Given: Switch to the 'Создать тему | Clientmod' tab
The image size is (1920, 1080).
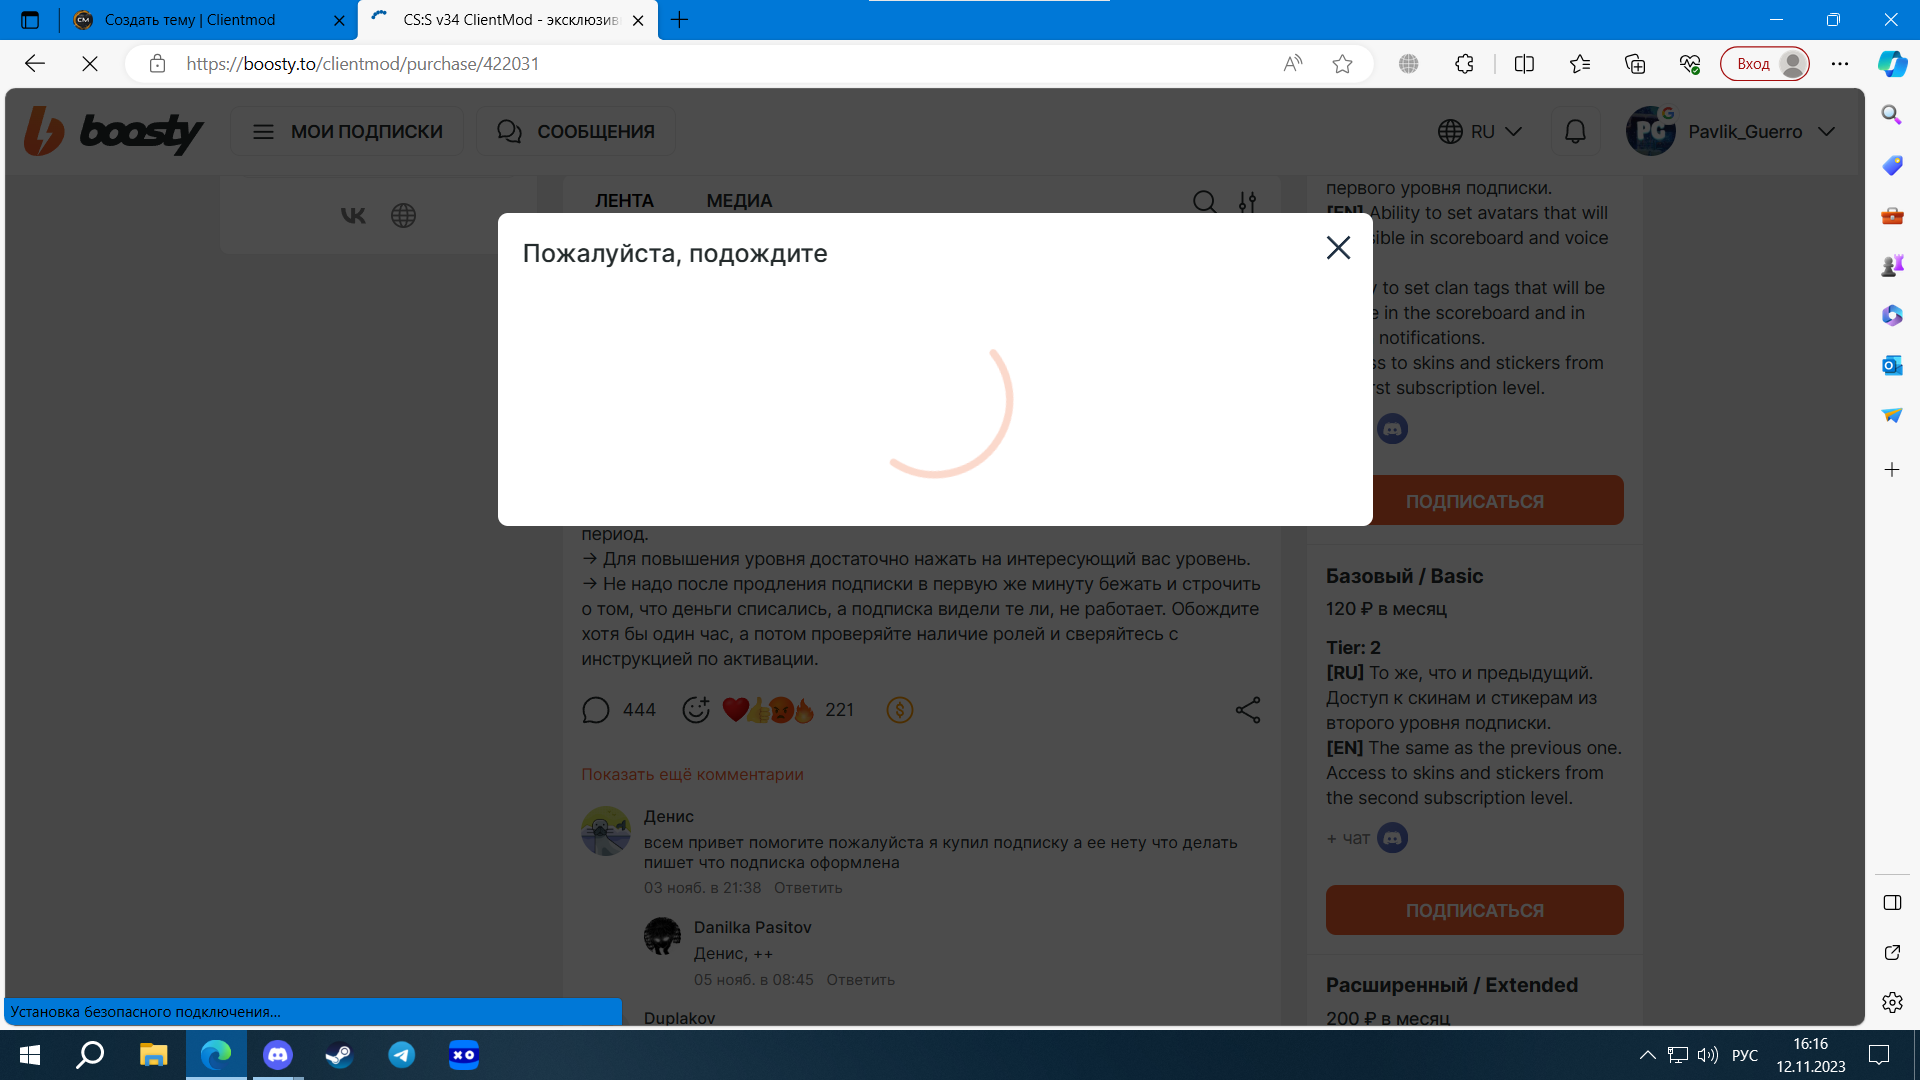Looking at the screenshot, I should pyautogui.click(x=190, y=20).
